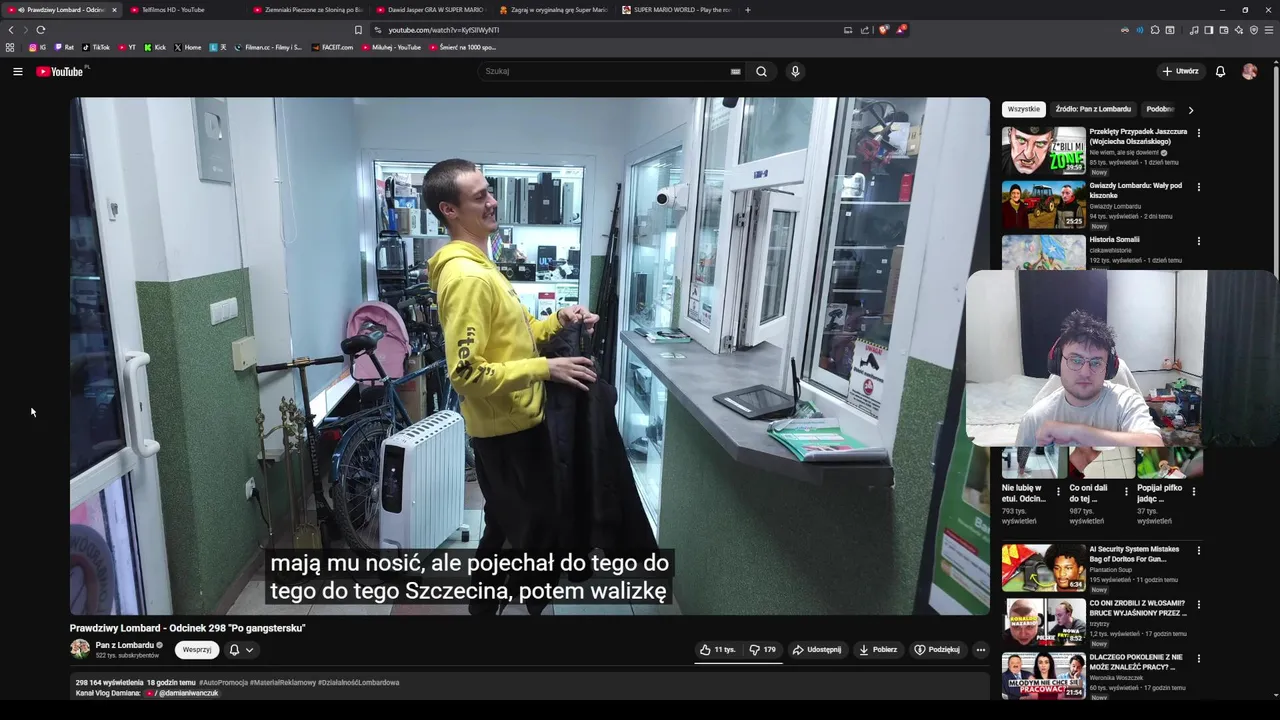The width and height of the screenshot is (1280, 720).
Task: Toggle the browser sidebar panel icon
Action: pos(1208,30)
